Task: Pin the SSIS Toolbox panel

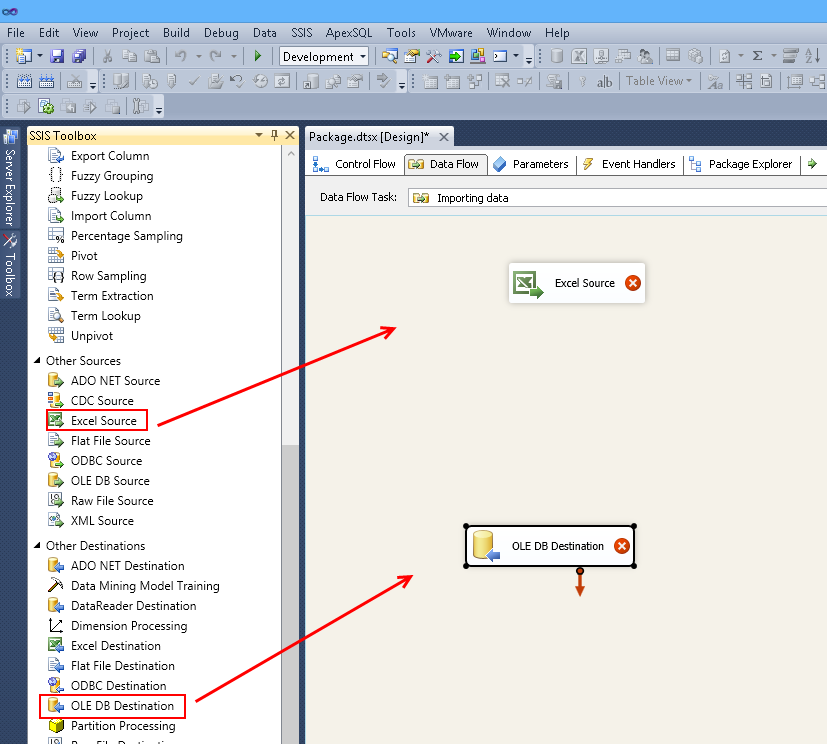Action: (275, 135)
